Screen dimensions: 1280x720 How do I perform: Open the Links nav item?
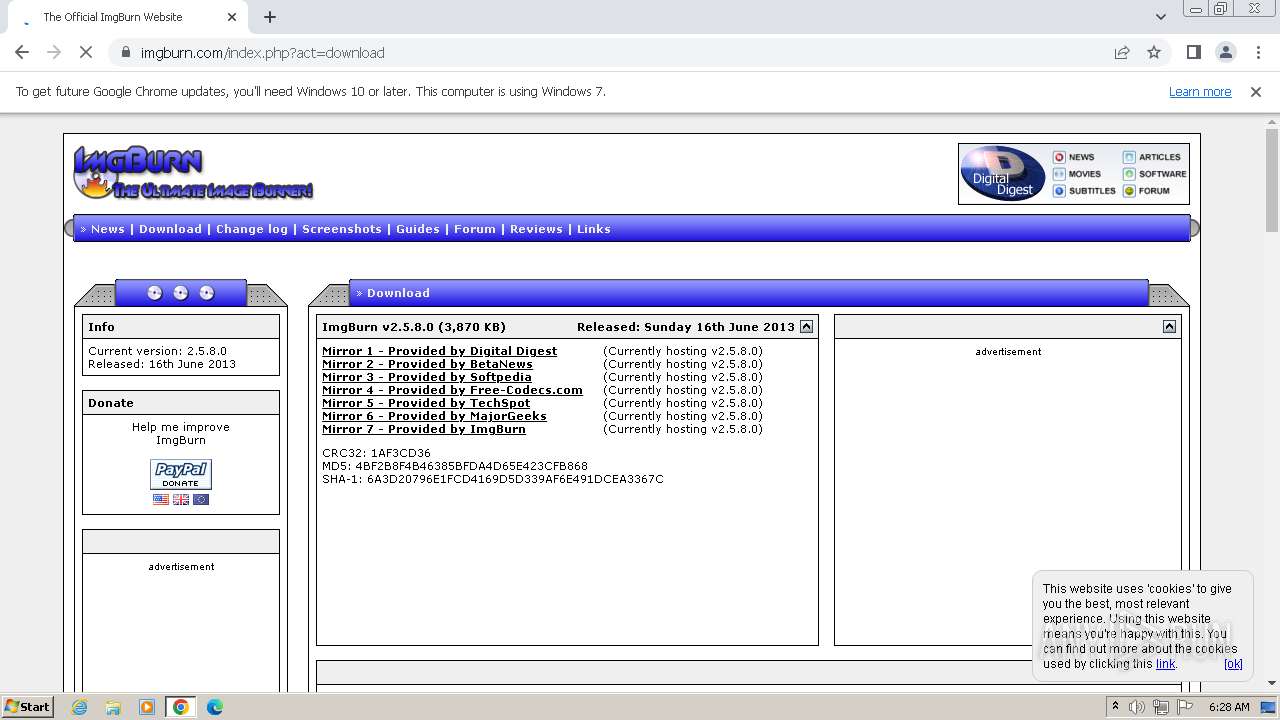click(x=593, y=229)
